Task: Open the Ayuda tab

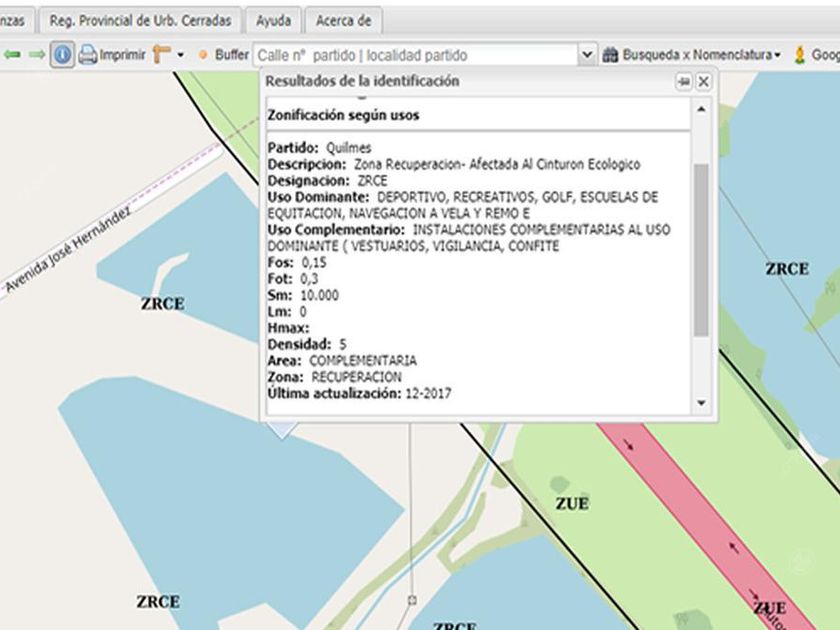Action: [x=273, y=20]
